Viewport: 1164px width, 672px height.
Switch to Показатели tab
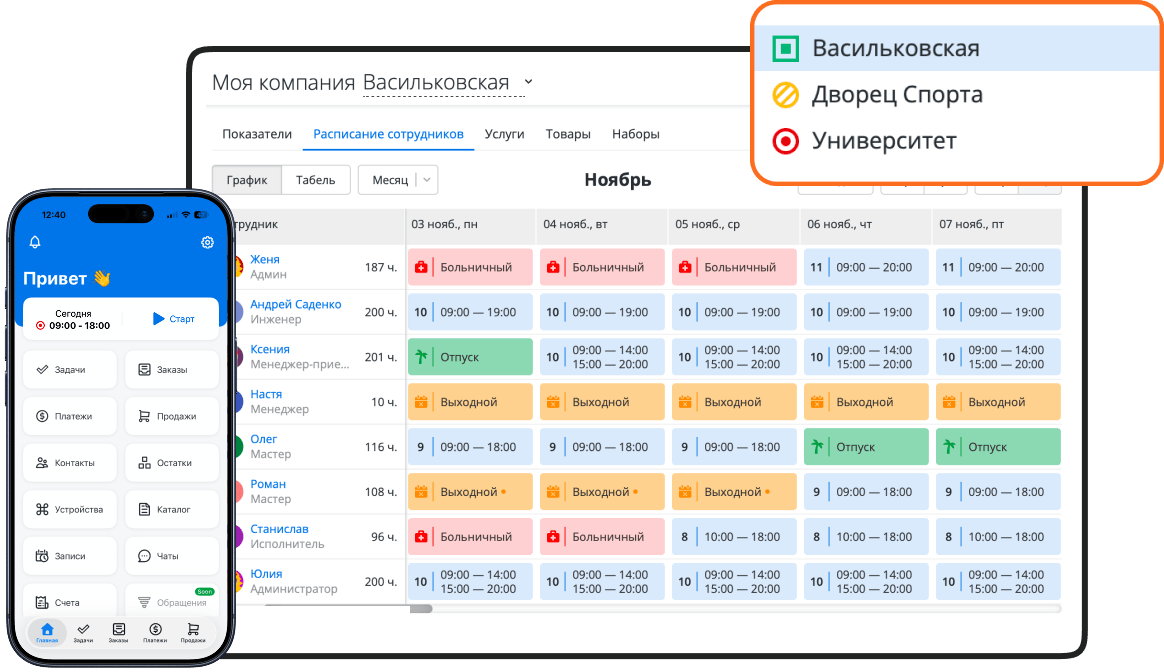(x=257, y=134)
